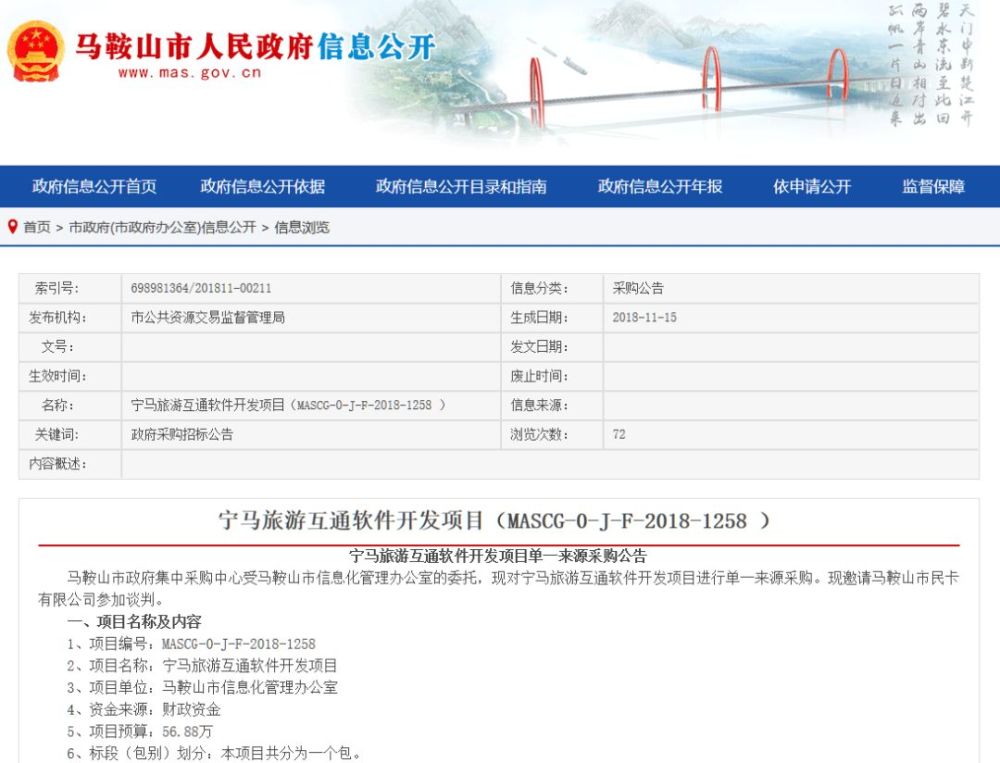Select budget line 项目预算：56.88万

(139, 731)
